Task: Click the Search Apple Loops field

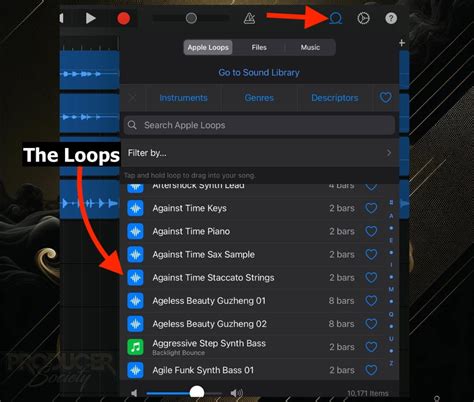Action: (259, 125)
